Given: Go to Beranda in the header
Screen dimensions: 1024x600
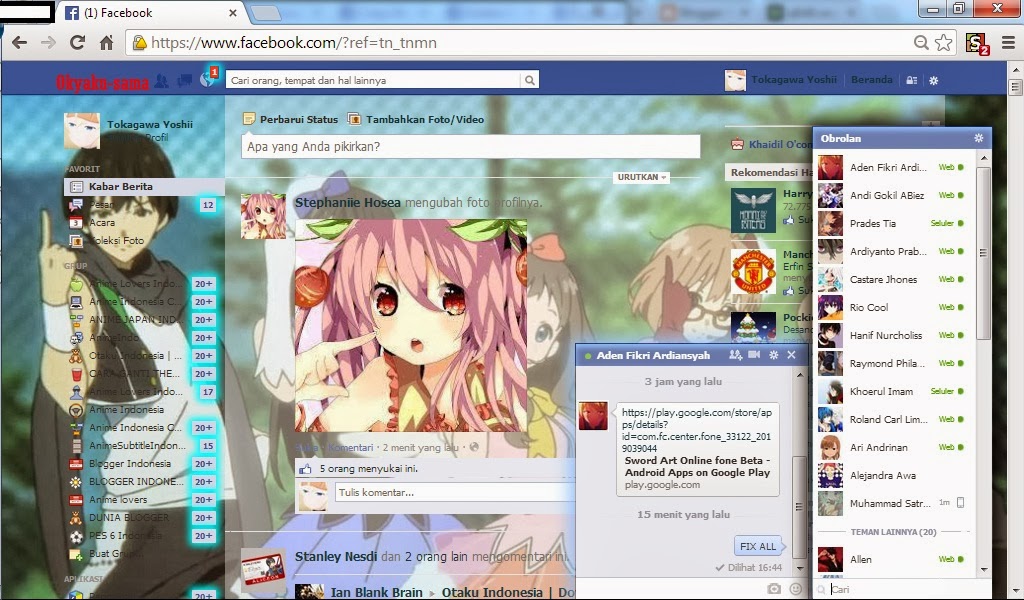Looking at the screenshot, I should [x=871, y=80].
